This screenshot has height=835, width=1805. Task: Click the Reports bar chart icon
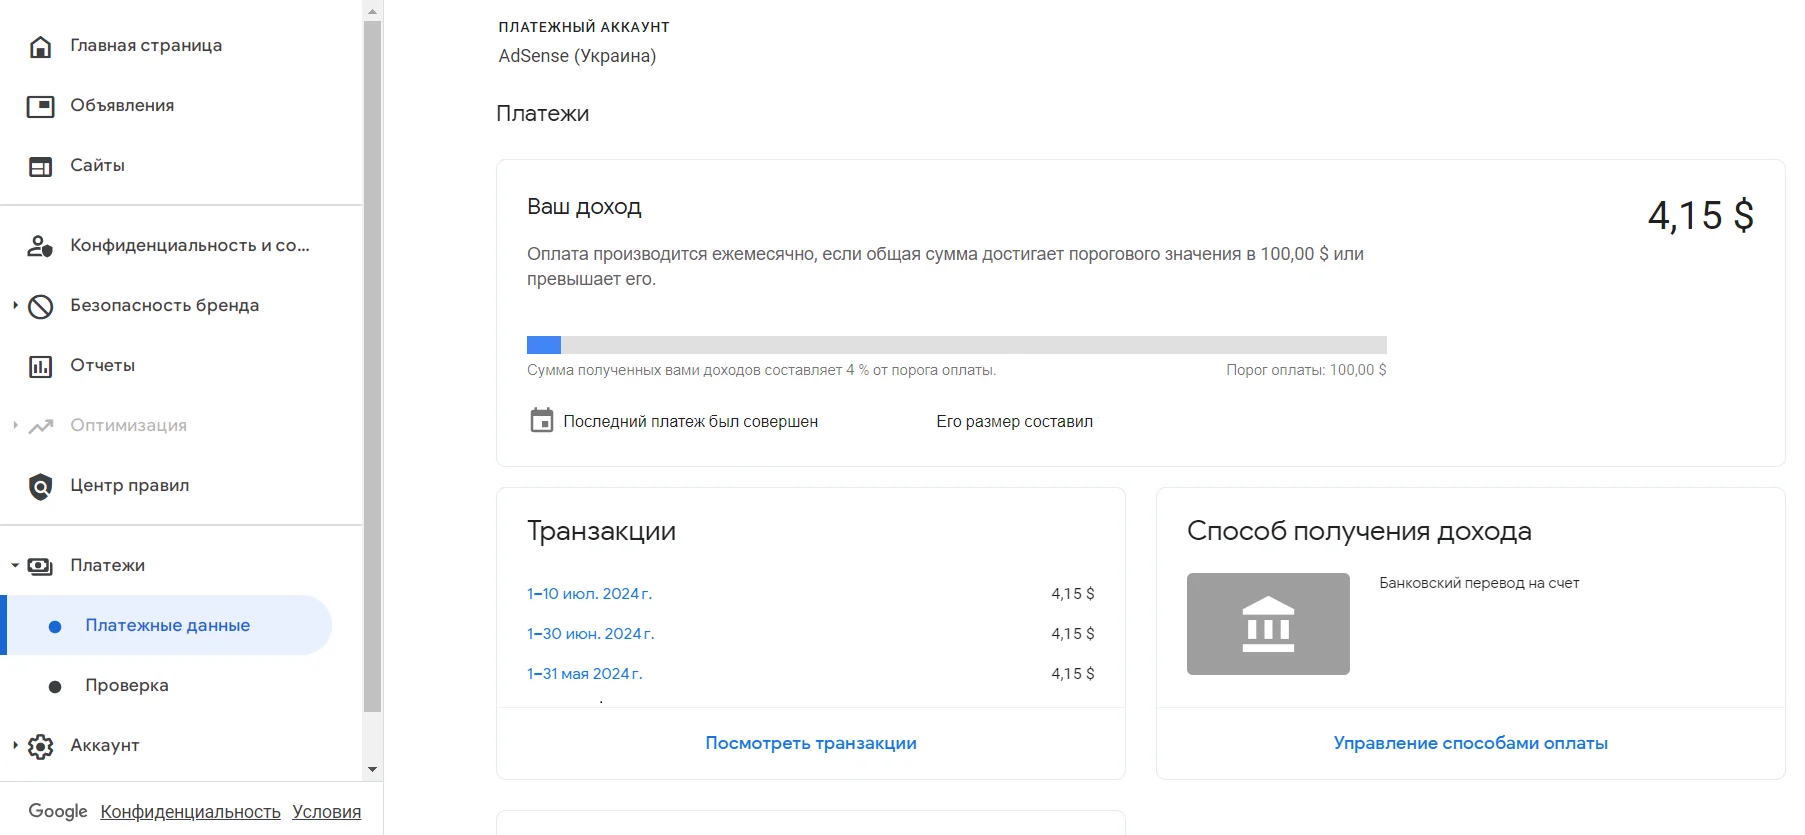click(40, 366)
